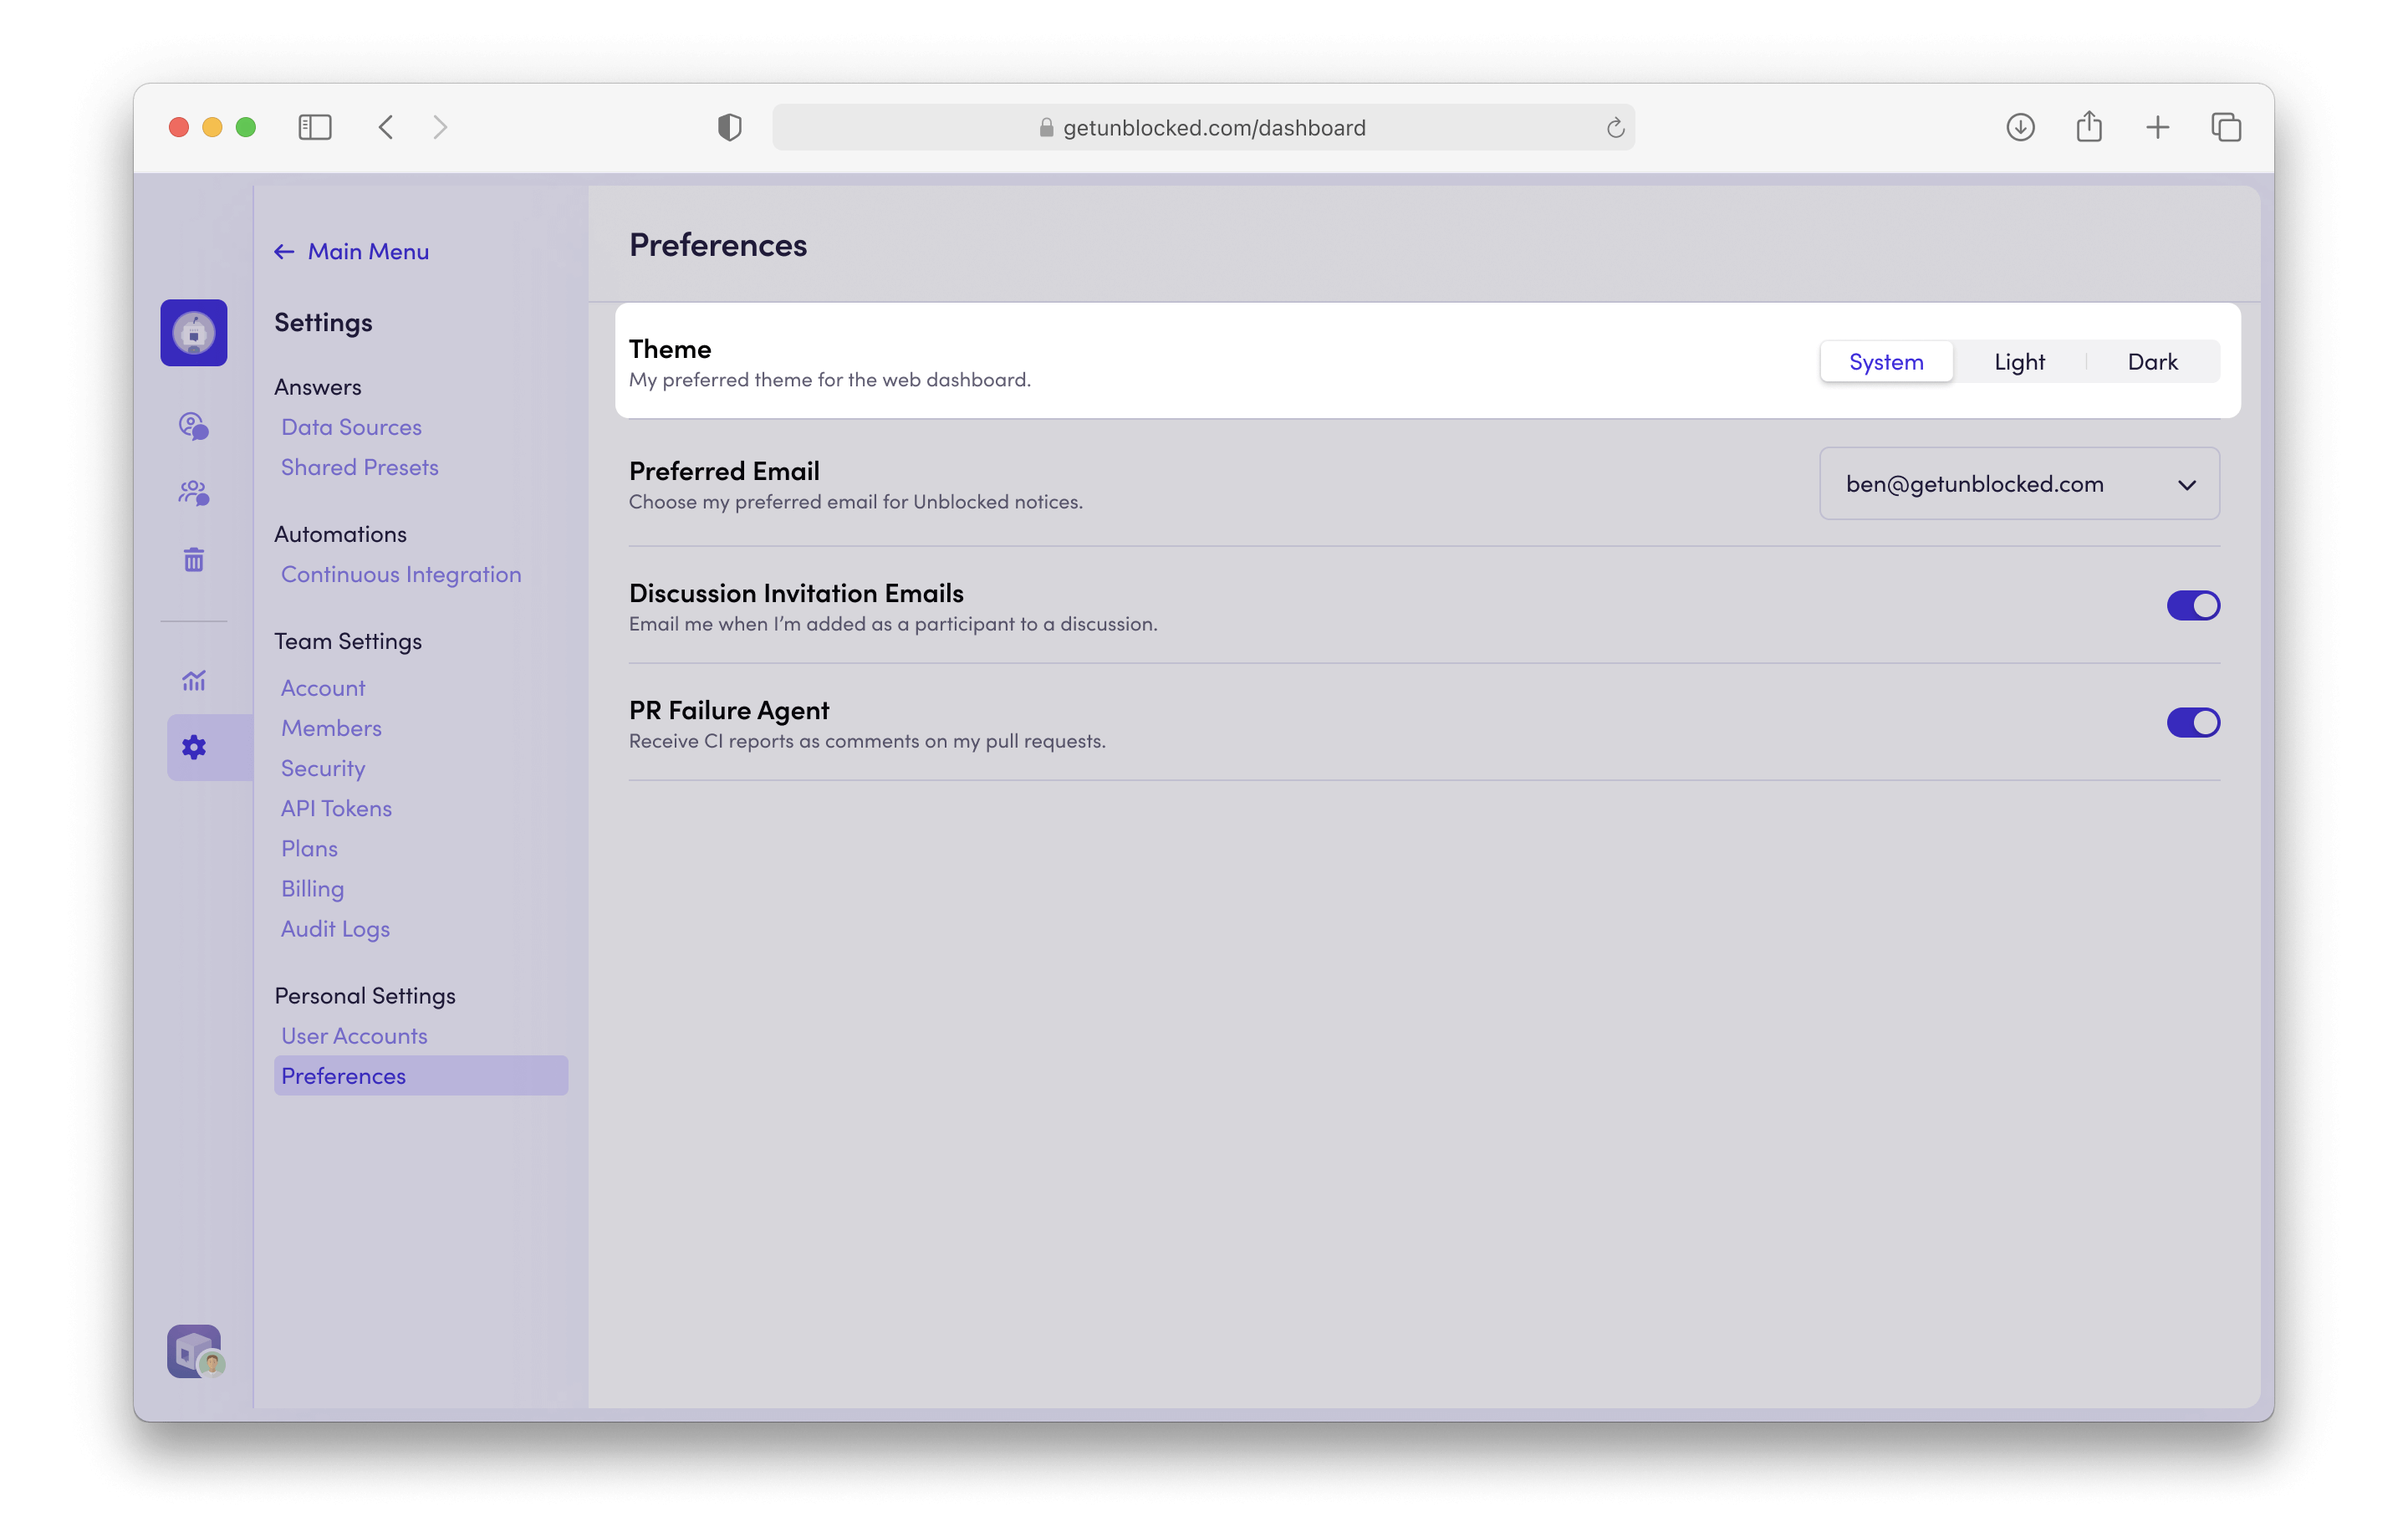
Task: Click the Unblocked robot logo icon
Action: pos(193,333)
